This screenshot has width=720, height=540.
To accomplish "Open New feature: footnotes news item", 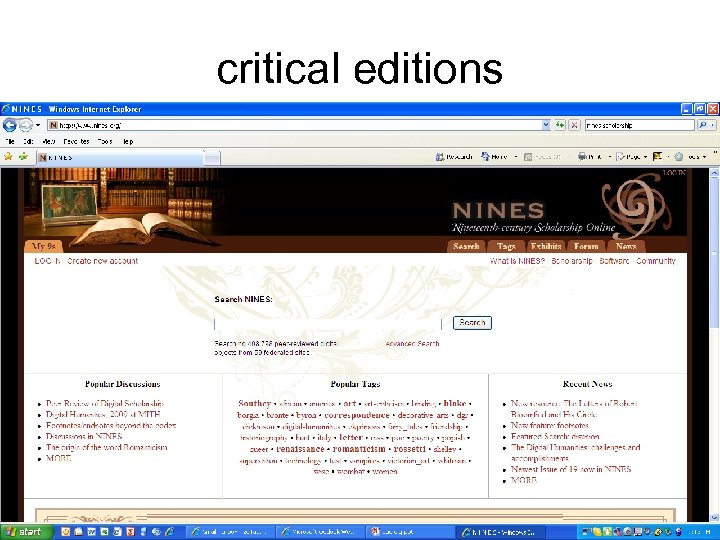I will 550,425.
